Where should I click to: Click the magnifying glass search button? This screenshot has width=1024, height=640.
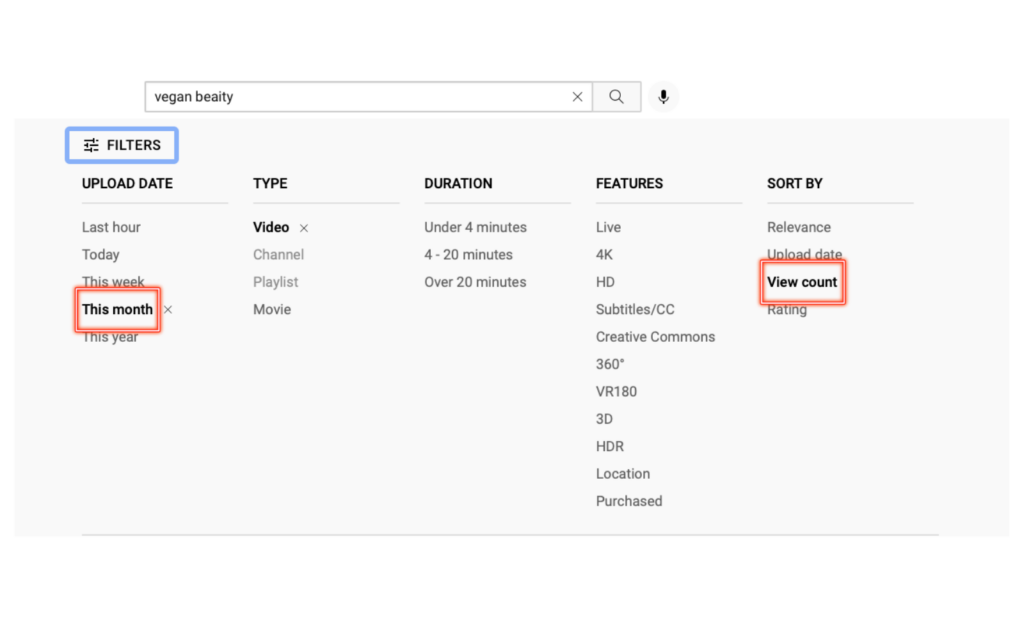616,97
